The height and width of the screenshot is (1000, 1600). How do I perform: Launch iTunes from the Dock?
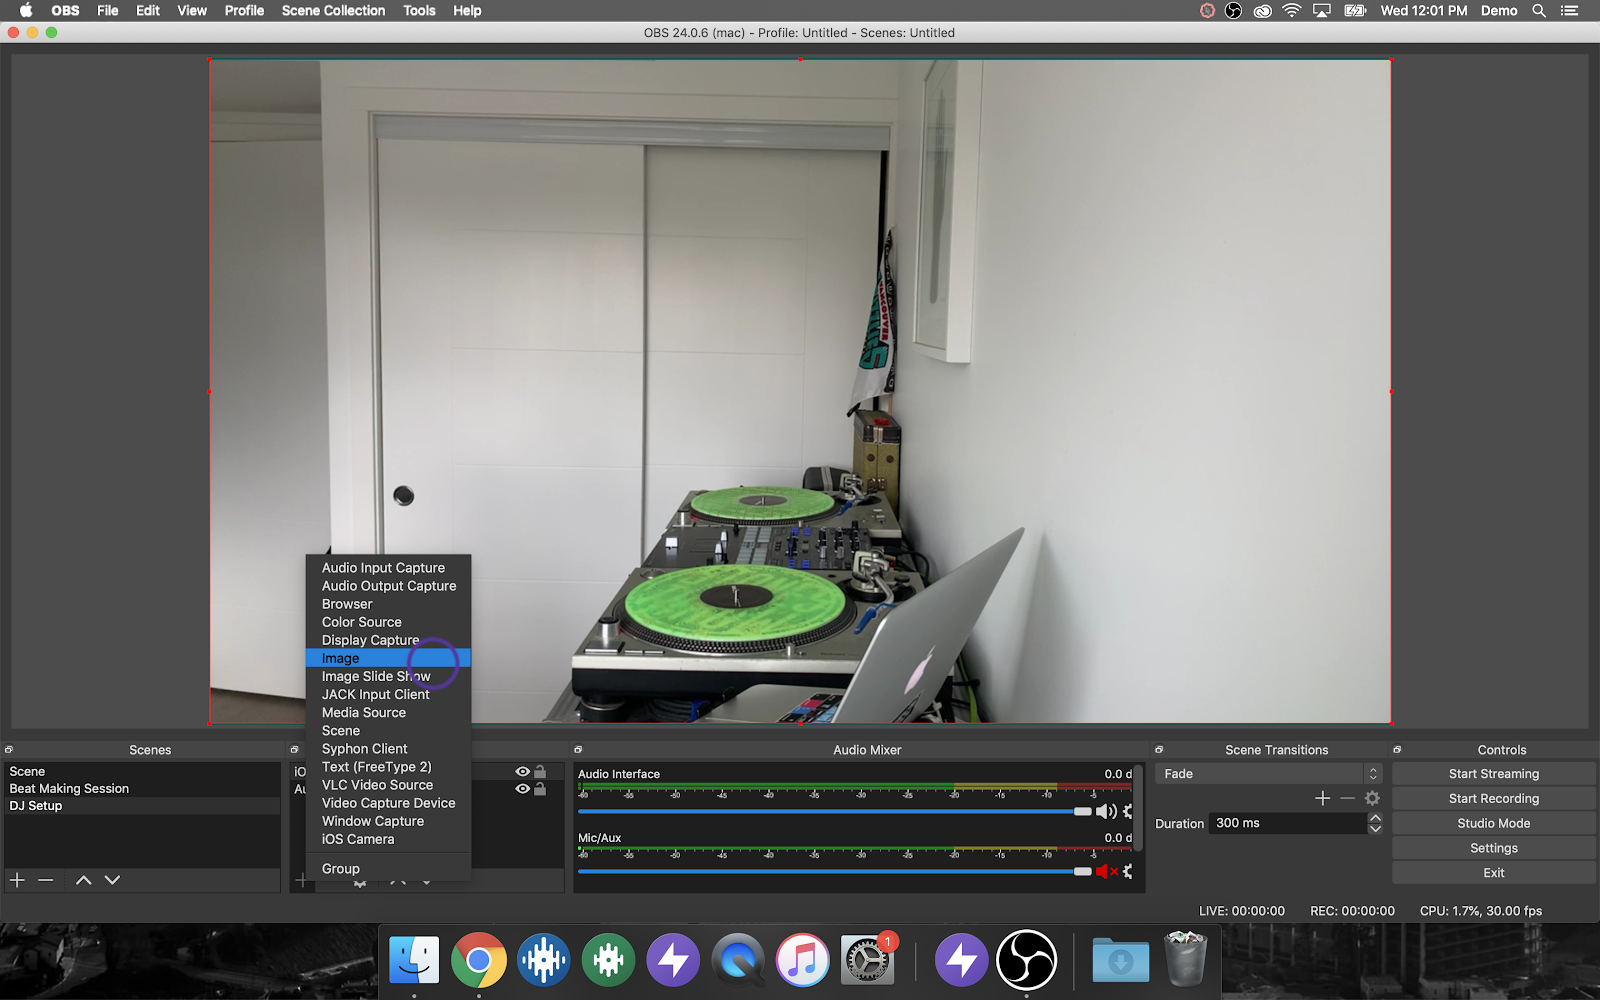[x=803, y=960]
